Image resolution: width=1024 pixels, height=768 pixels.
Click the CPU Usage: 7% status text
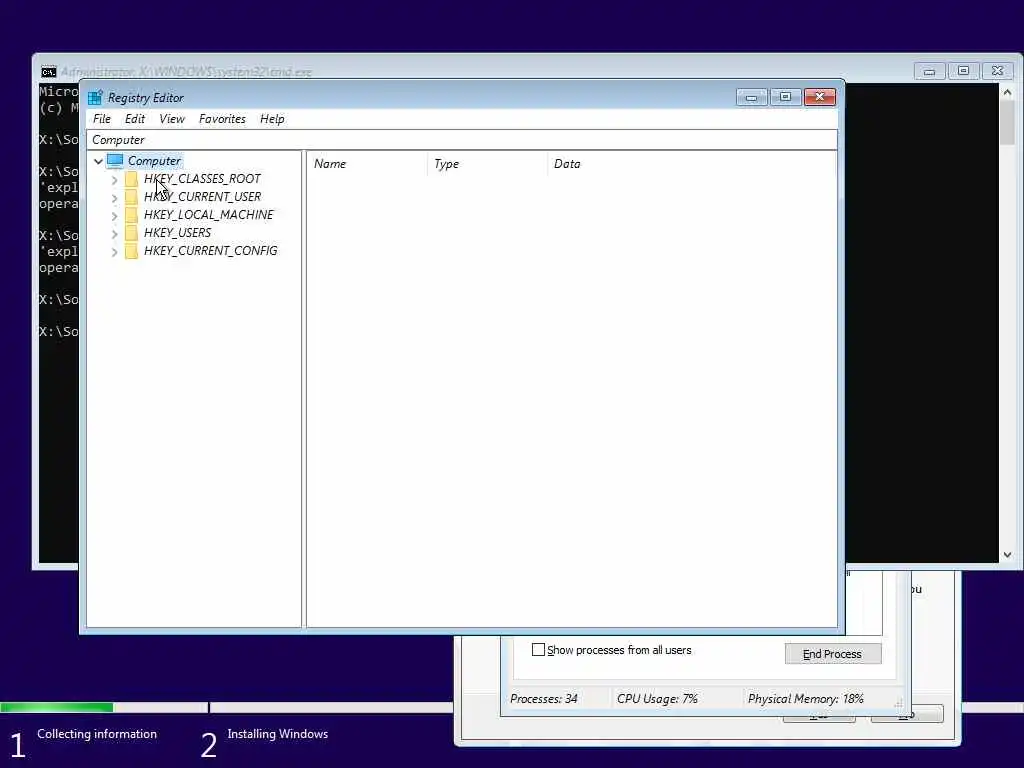657,699
